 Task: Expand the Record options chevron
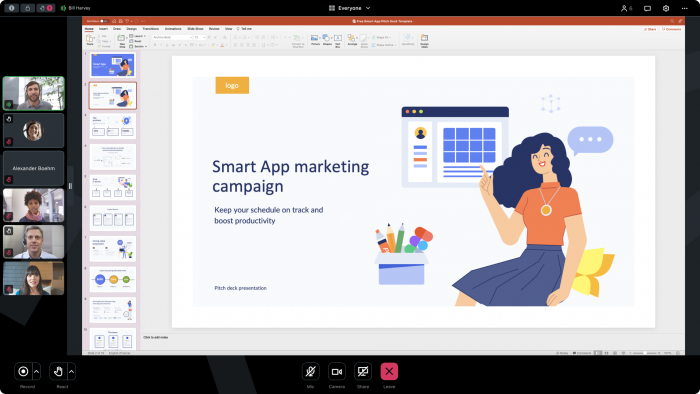37,371
